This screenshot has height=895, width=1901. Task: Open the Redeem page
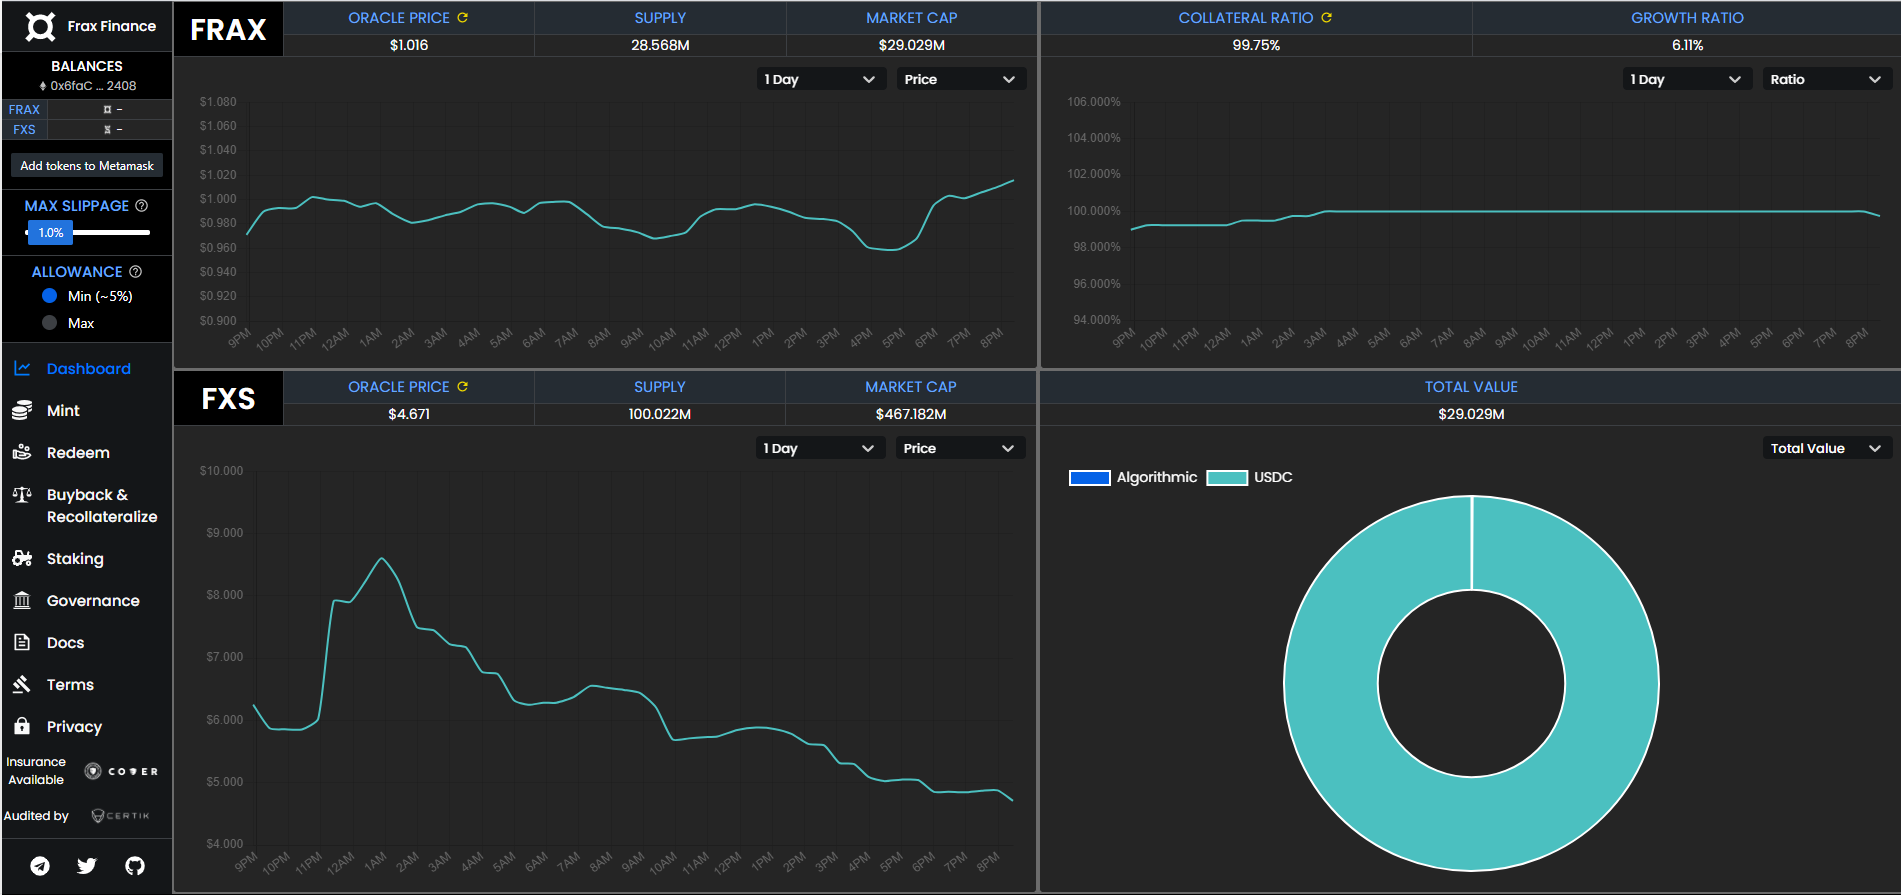coord(78,452)
